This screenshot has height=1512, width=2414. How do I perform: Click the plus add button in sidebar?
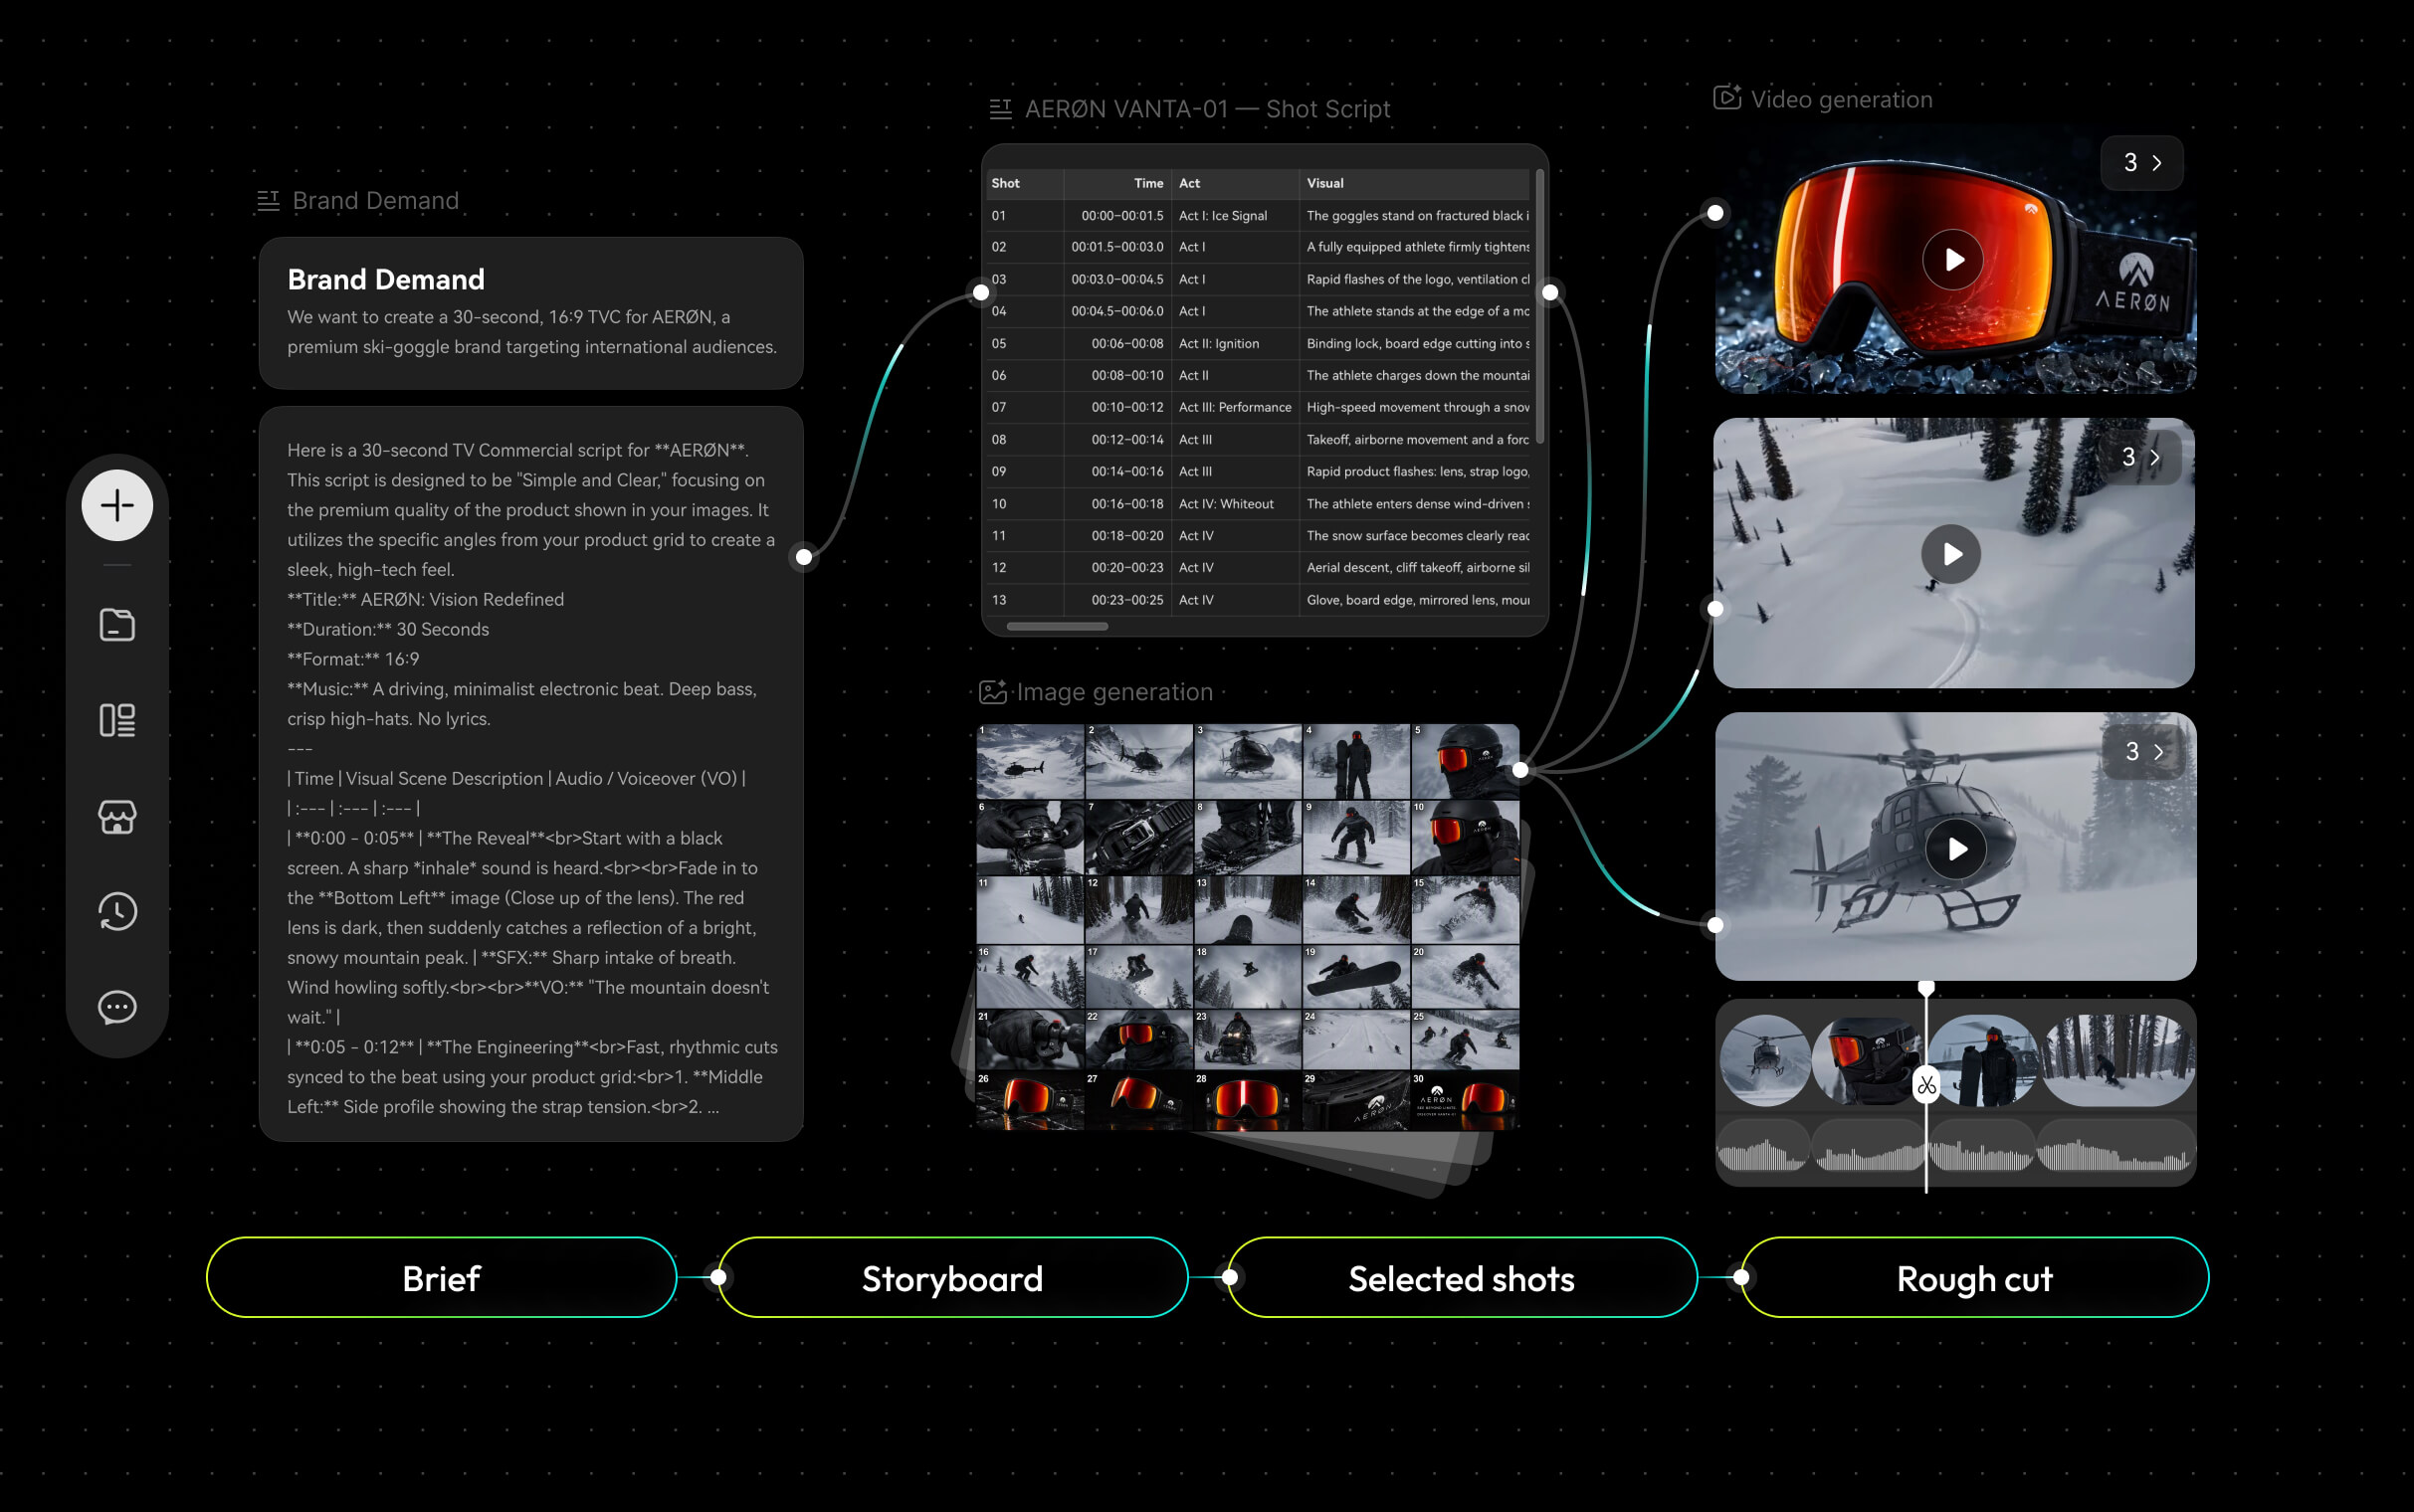click(x=117, y=505)
